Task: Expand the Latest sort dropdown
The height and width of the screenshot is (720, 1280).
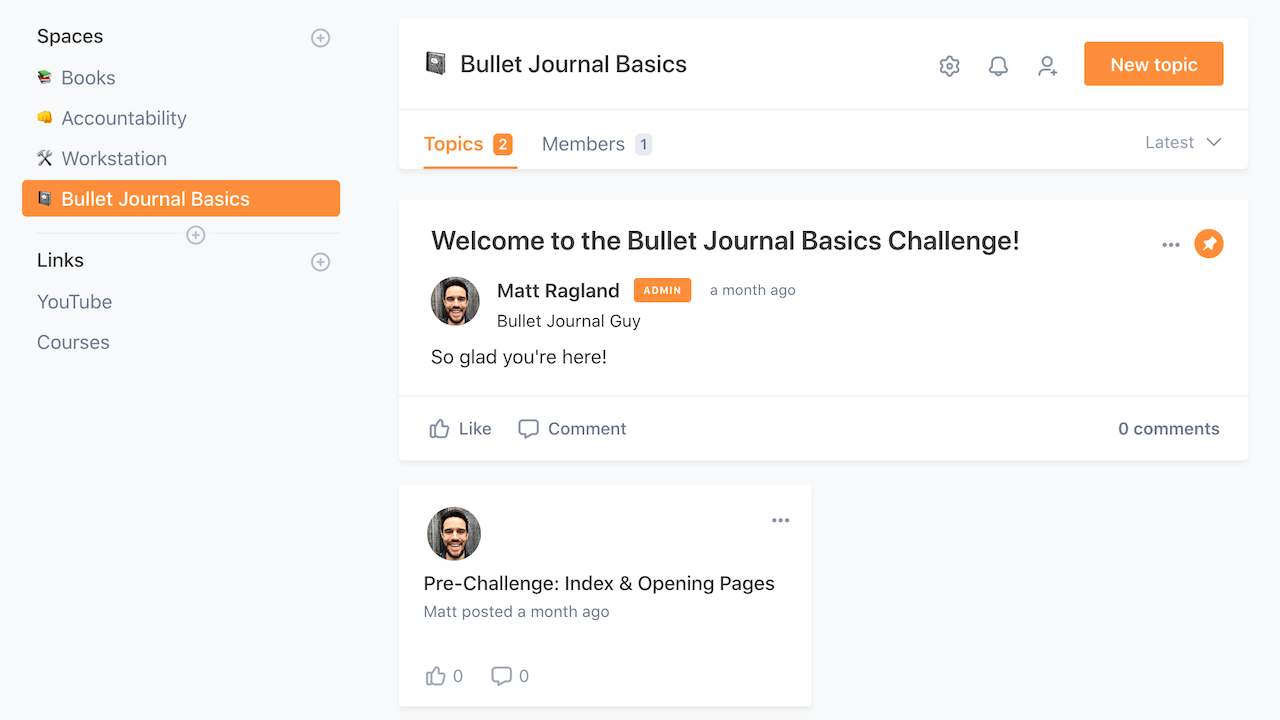Action: (x=1183, y=142)
